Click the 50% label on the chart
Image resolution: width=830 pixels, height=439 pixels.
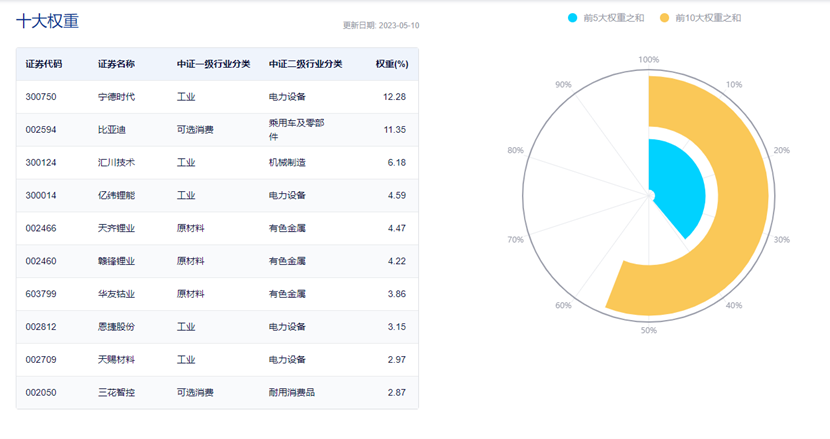coord(648,330)
